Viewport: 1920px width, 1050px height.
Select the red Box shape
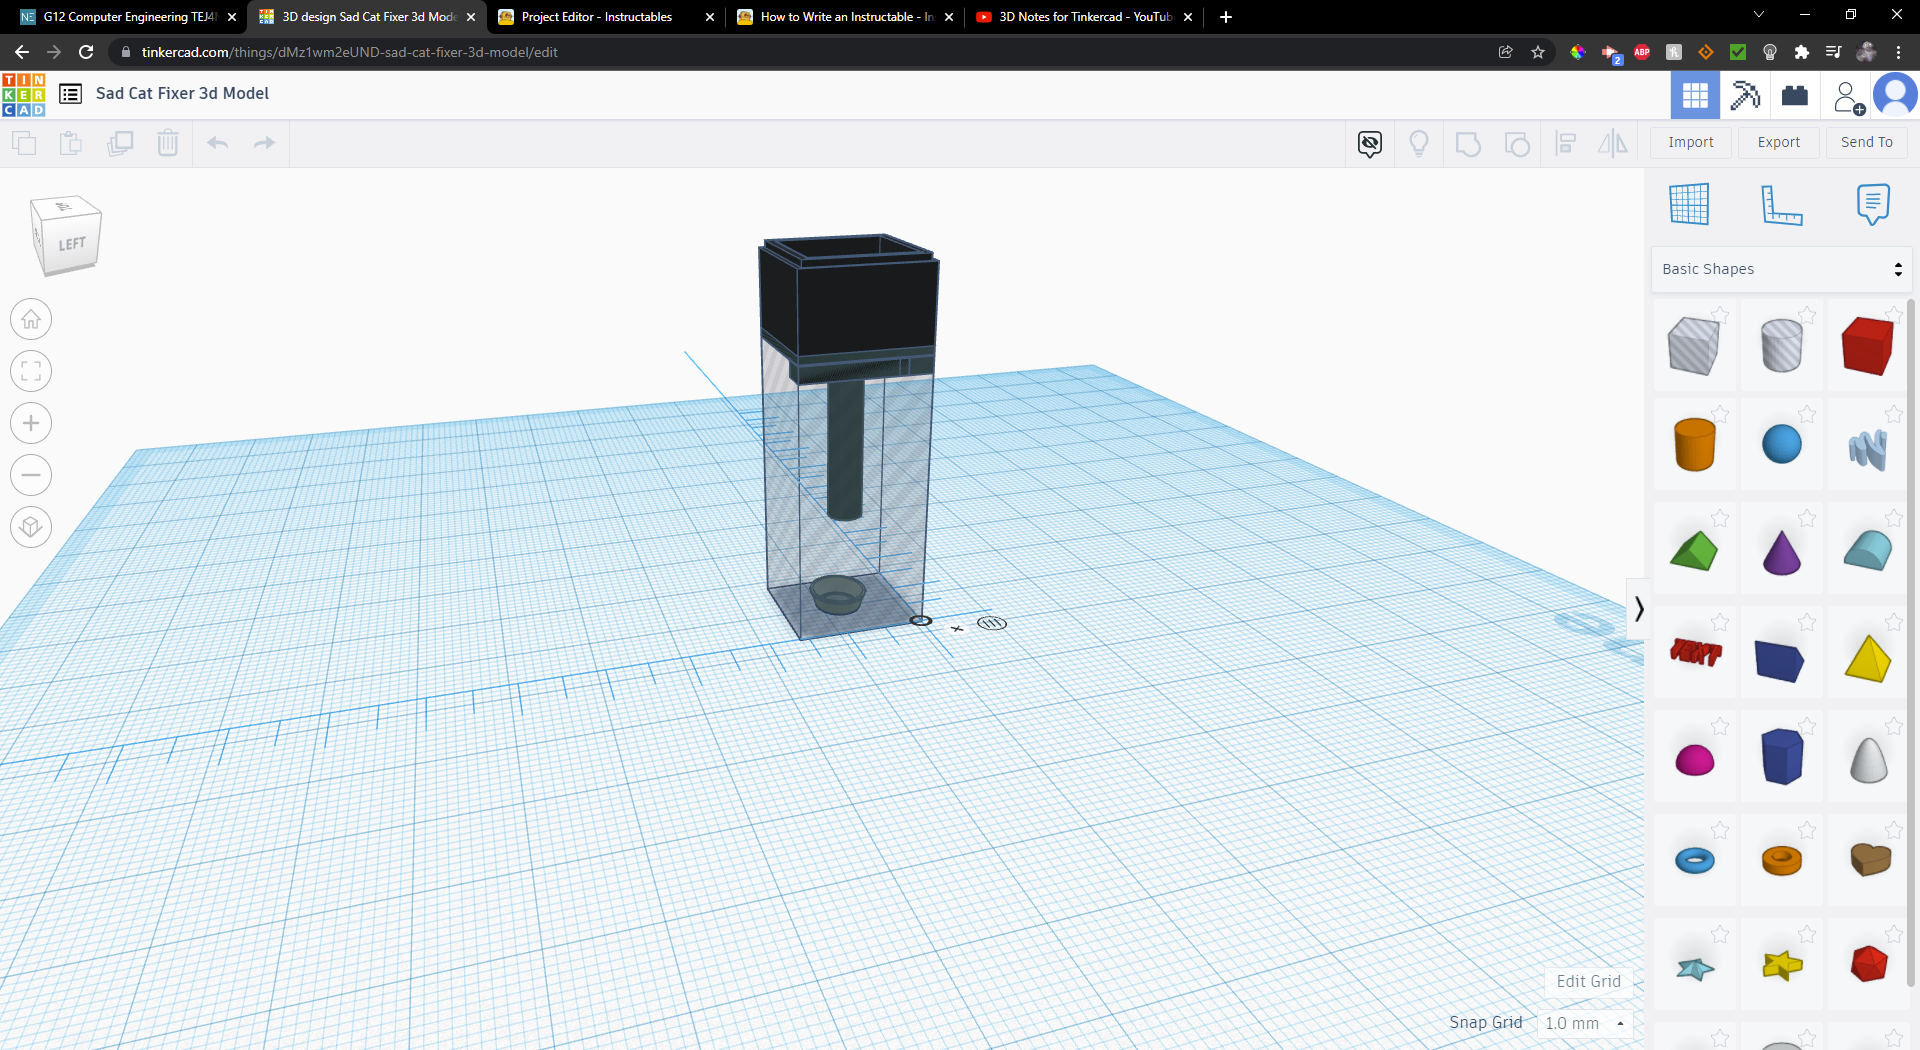point(1868,346)
